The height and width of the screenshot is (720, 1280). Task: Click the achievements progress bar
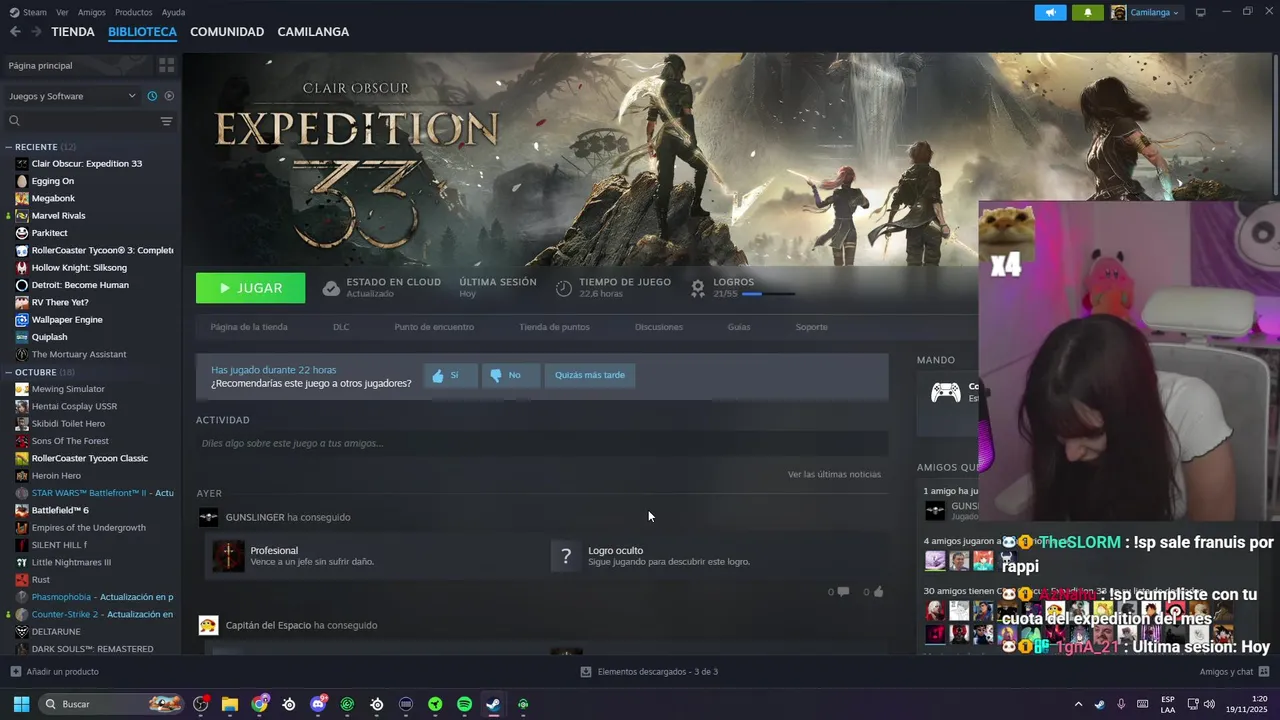click(x=768, y=294)
